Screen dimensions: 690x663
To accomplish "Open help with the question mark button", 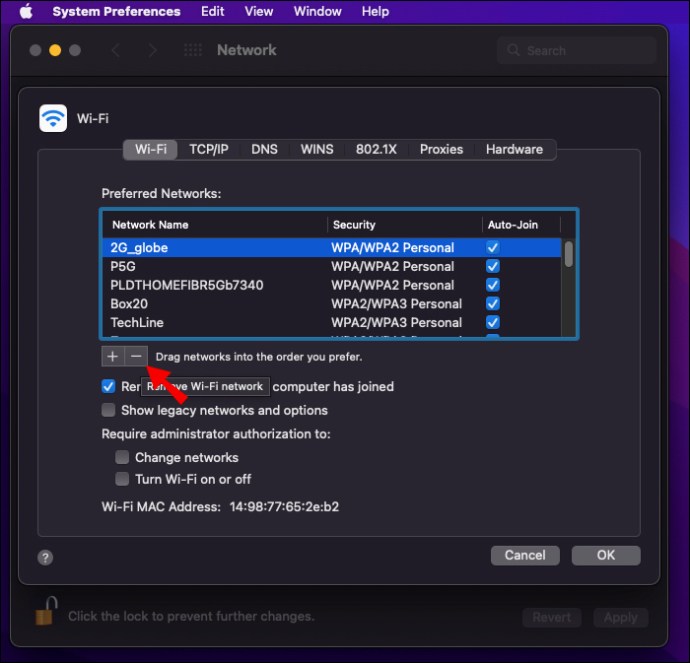I will pyautogui.click(x=45, y=557).
